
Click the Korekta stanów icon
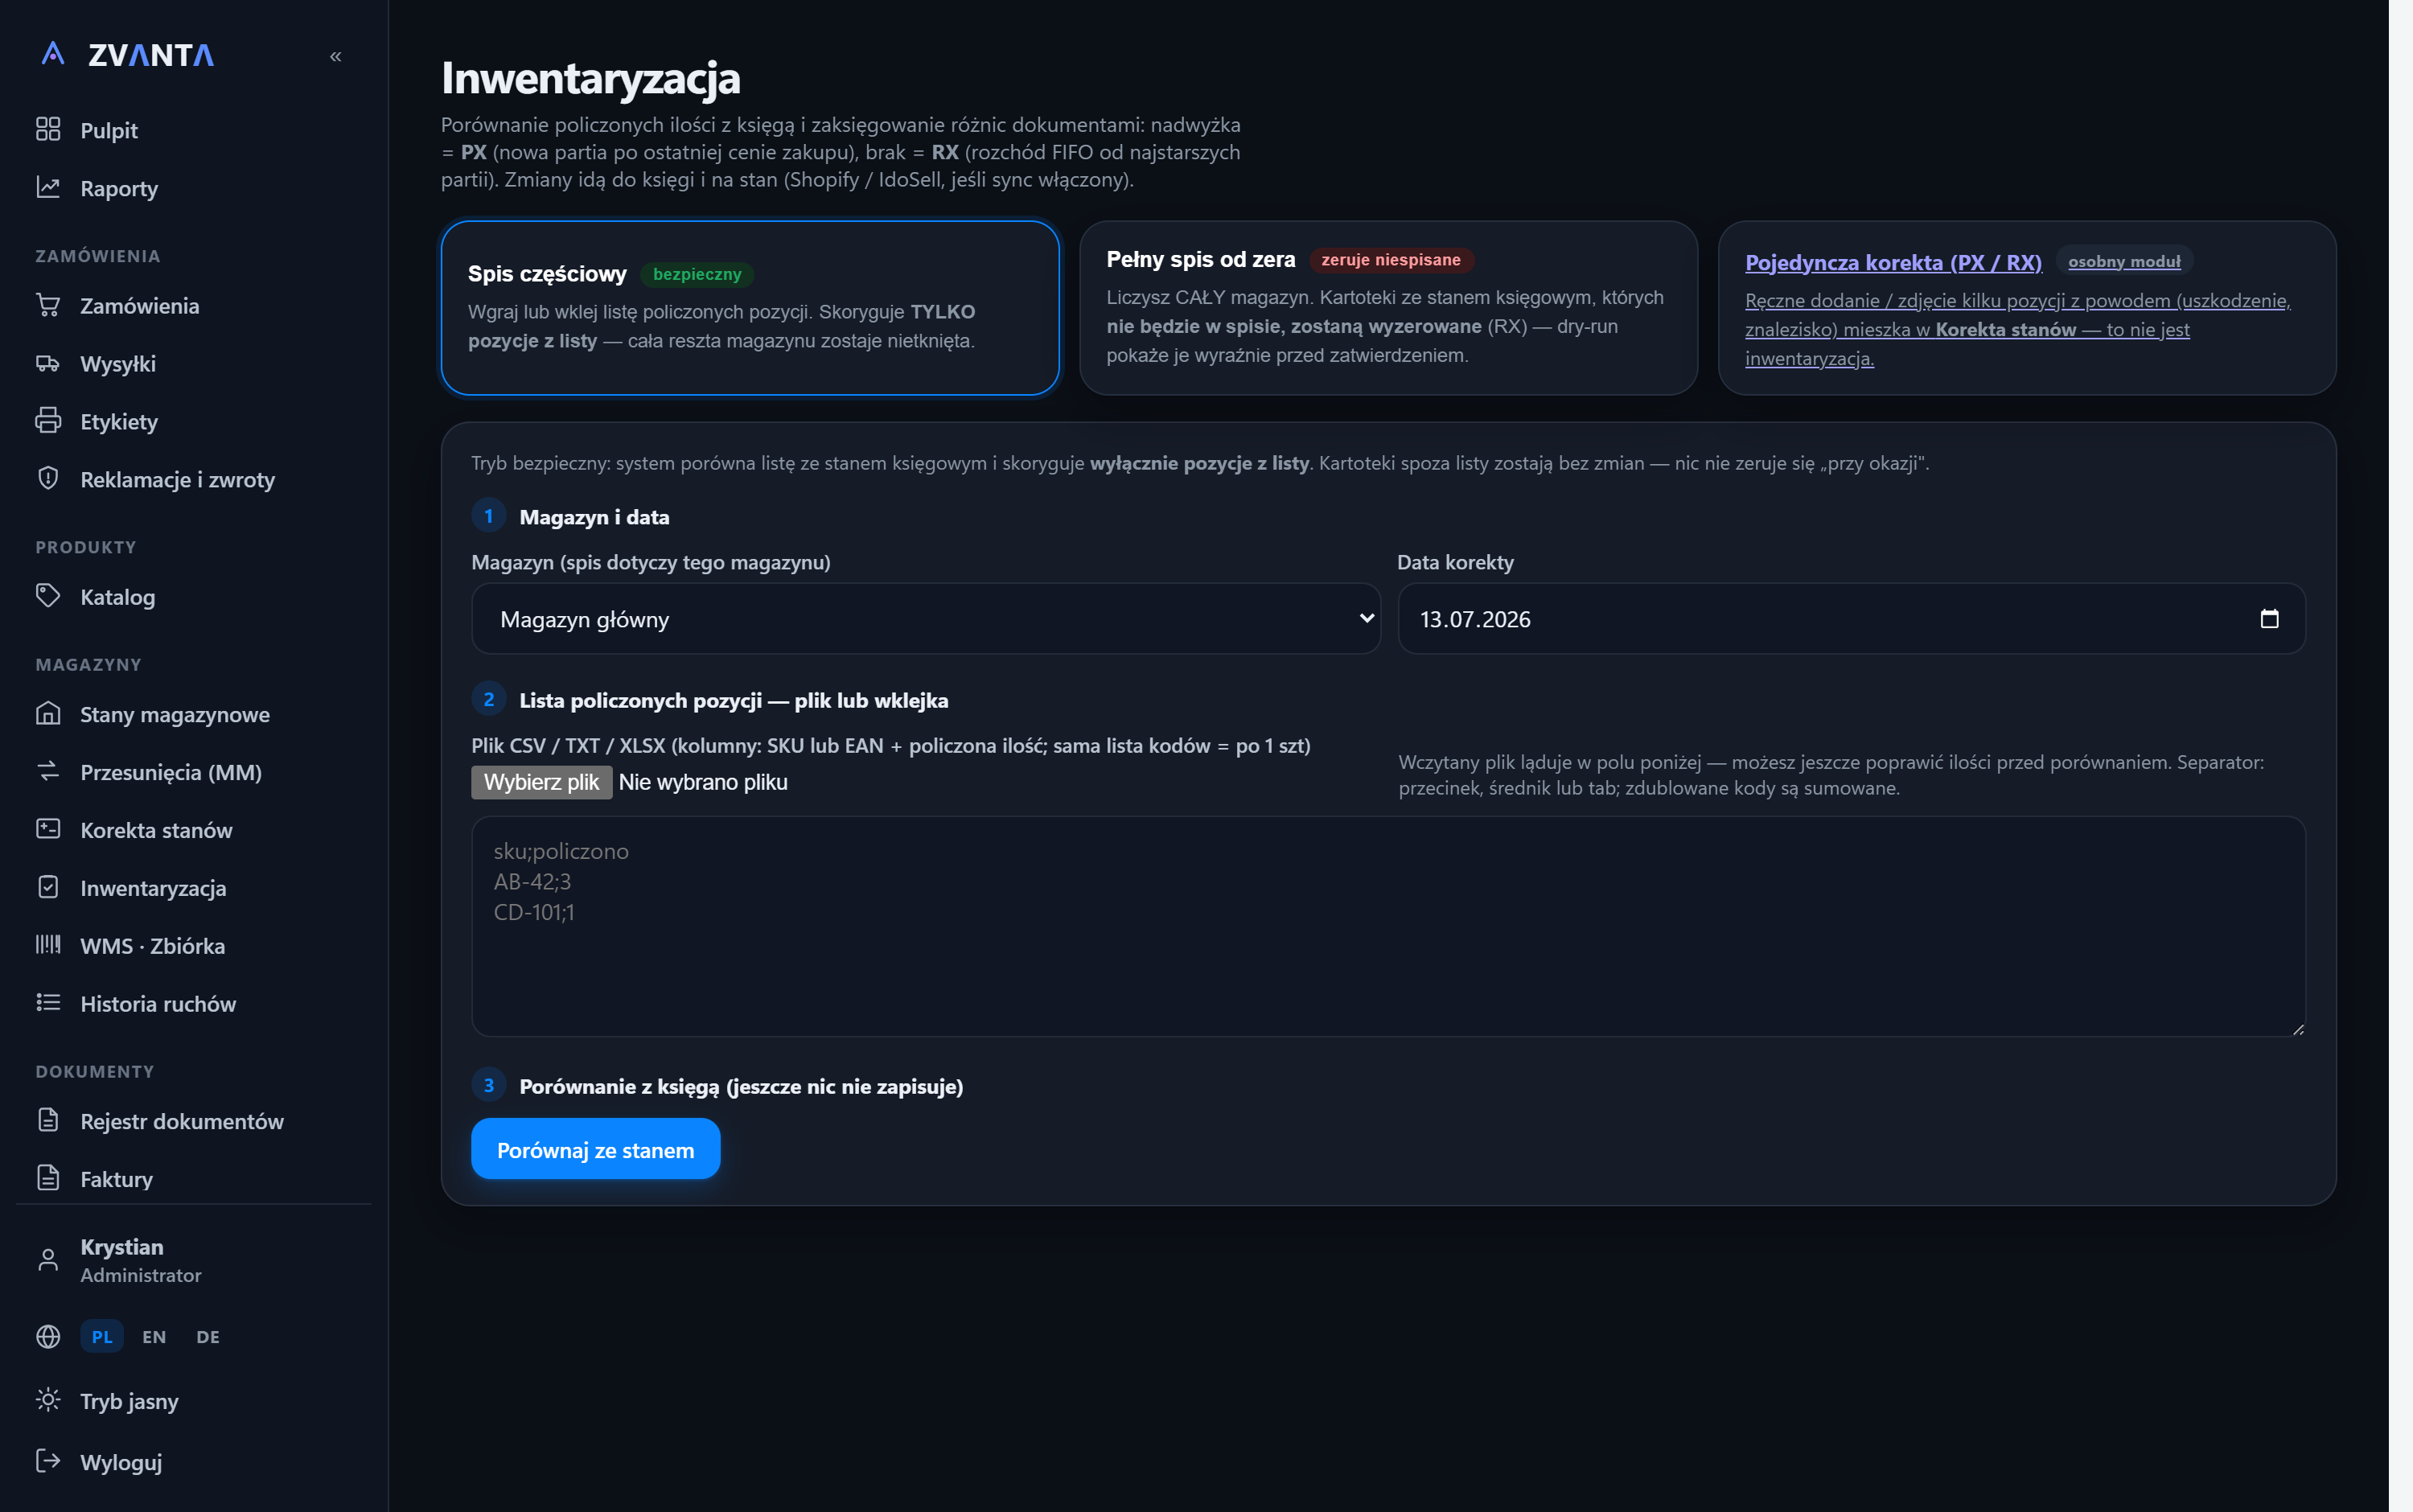48,829
